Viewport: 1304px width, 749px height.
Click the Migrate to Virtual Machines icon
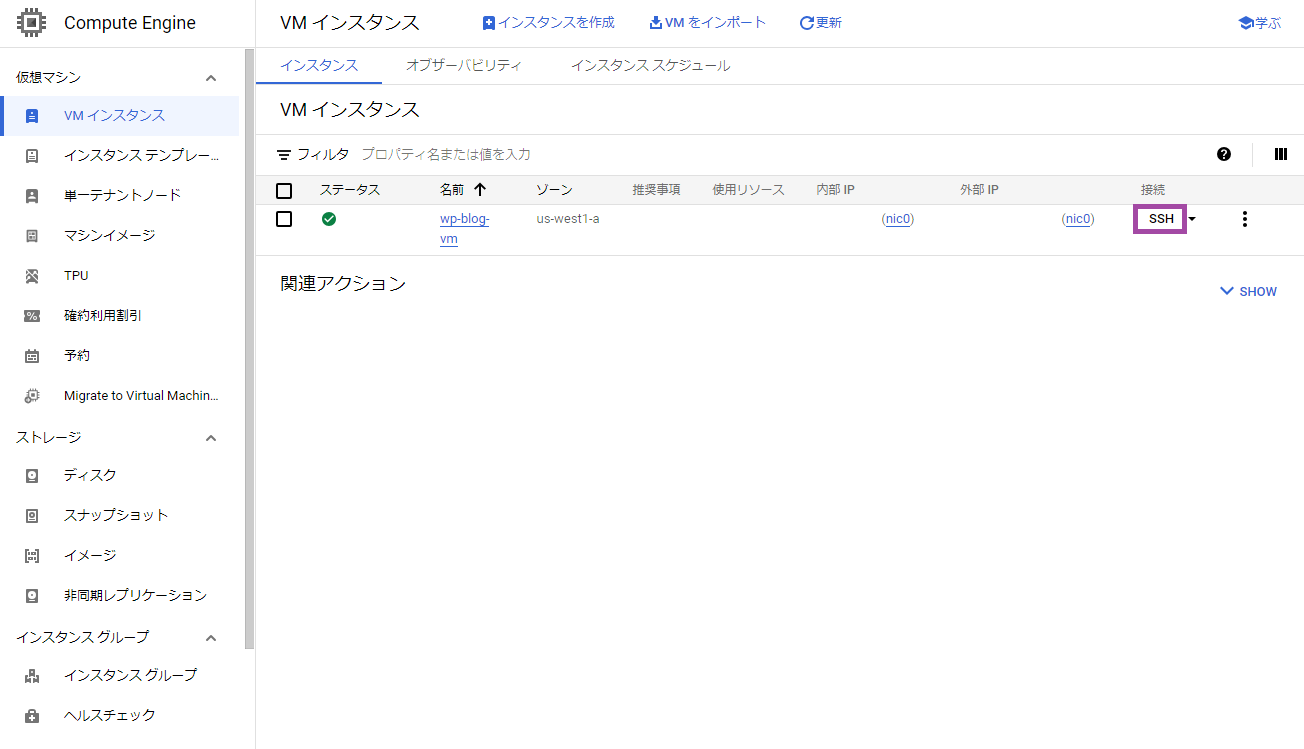click(32, 396)
